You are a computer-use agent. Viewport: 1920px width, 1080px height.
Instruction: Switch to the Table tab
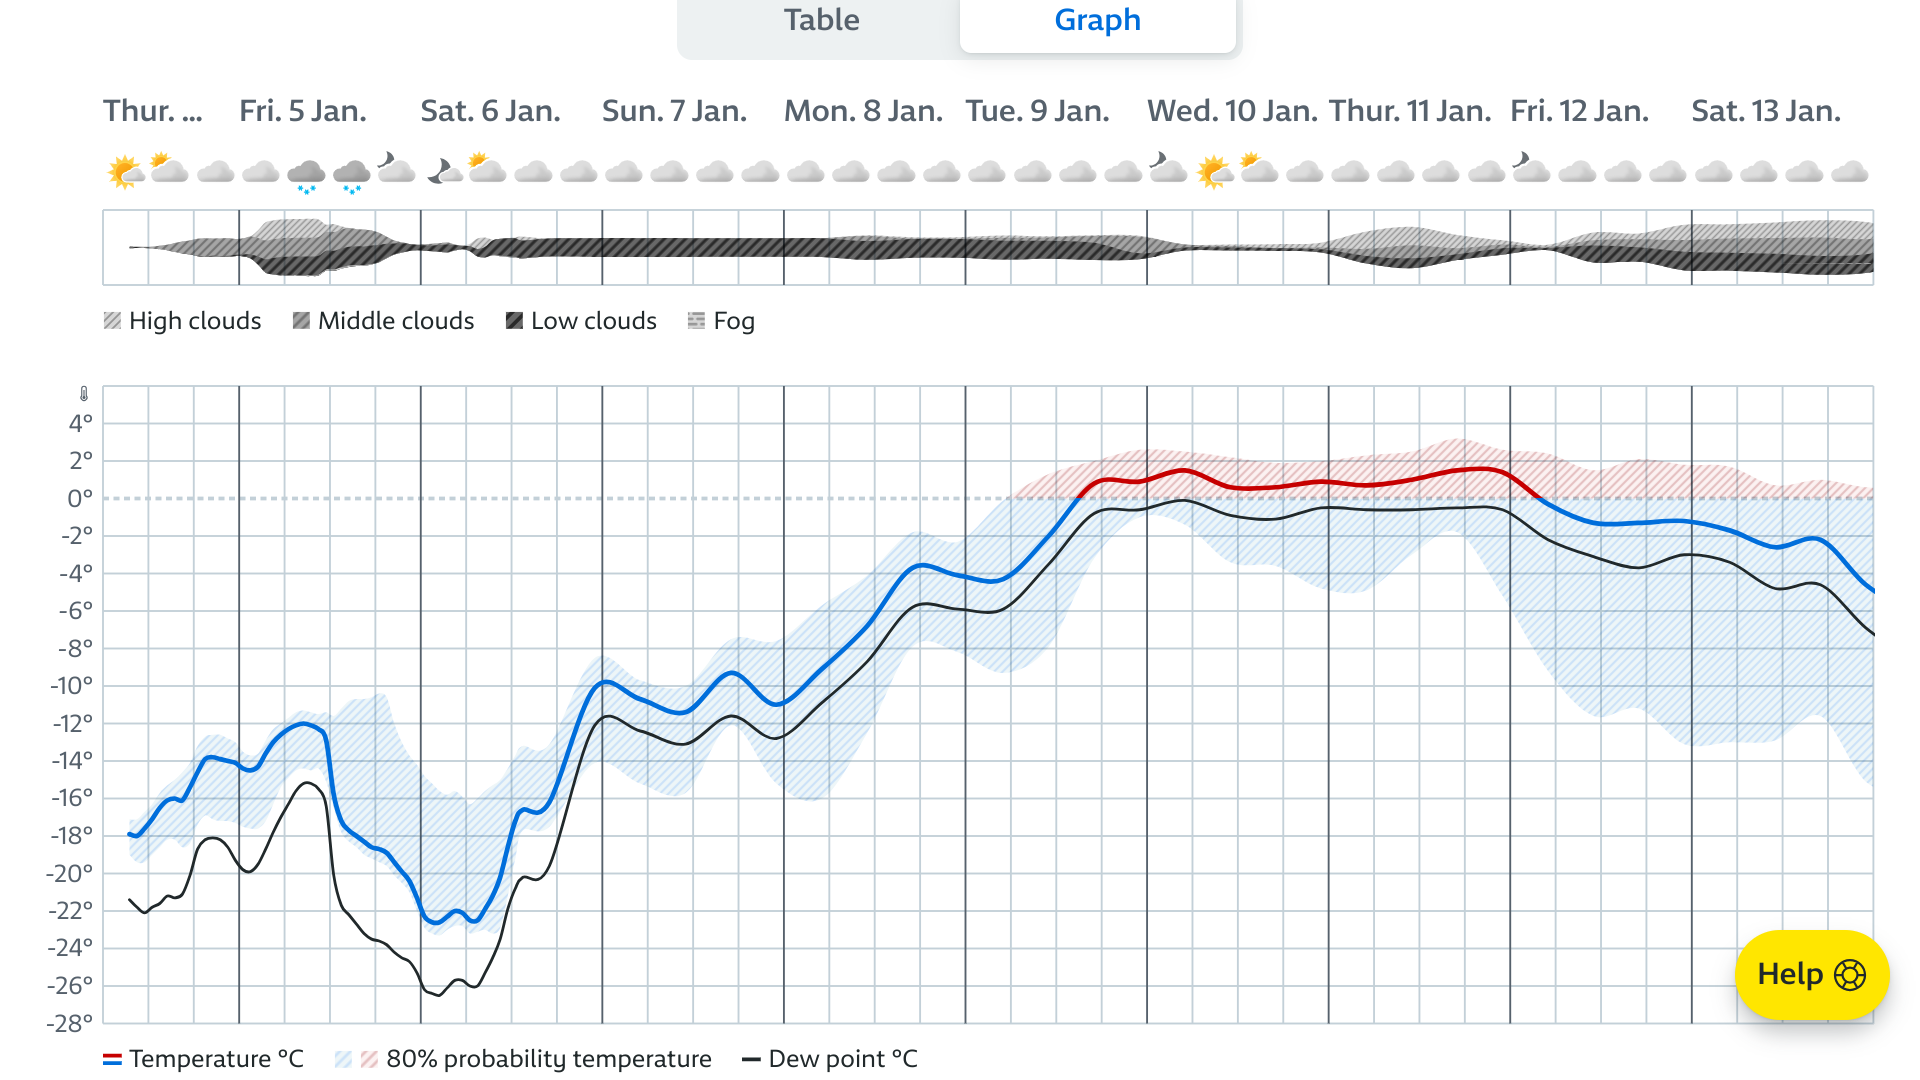[x=820, y=22]
